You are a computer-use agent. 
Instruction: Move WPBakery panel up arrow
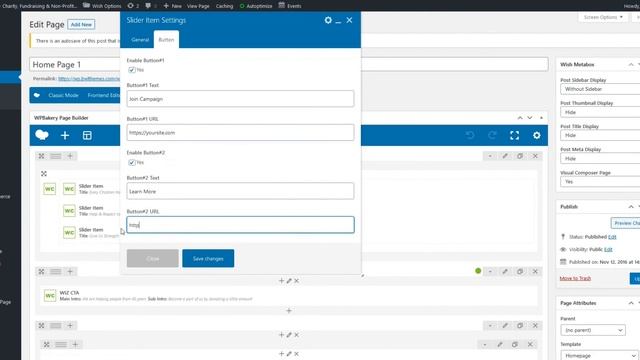click(520, 118)
